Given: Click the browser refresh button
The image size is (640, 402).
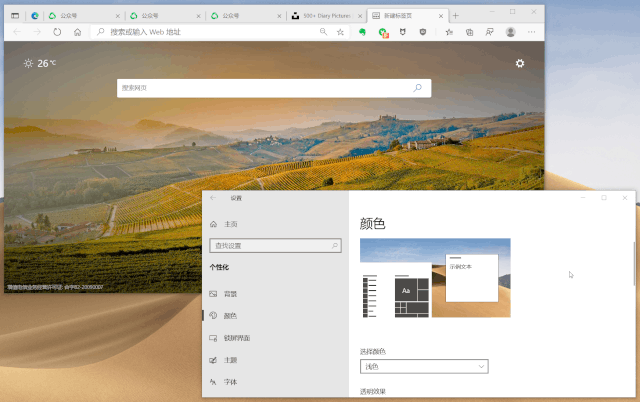Looking at the screenshot, I should point(57,32).
